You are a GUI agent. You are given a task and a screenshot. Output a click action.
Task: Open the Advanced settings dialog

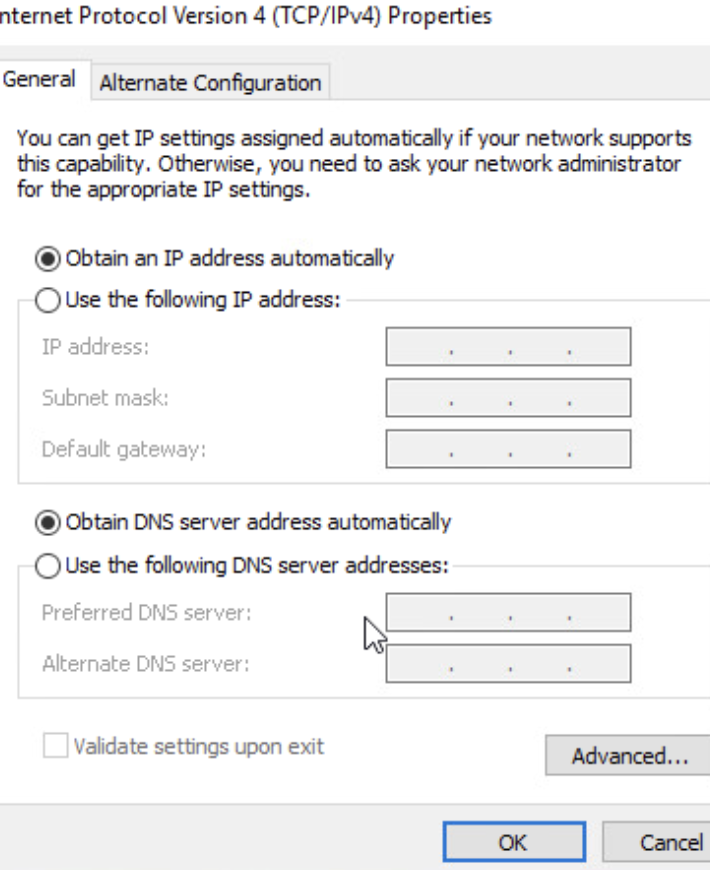click(x=629, y=756)
